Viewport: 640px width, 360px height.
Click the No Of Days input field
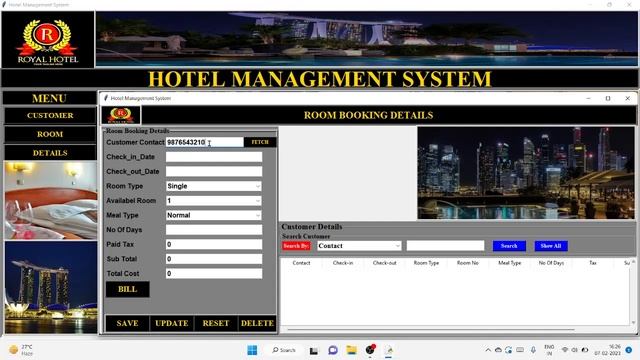[214, 230]
